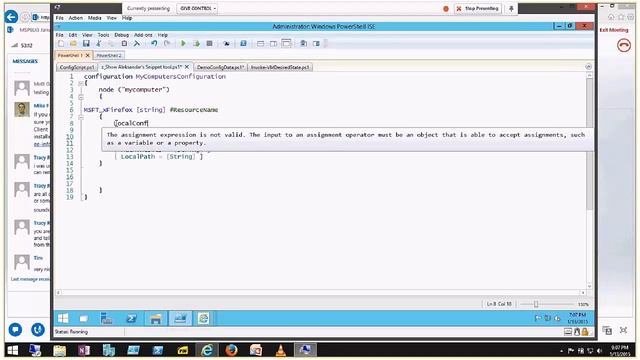Collapse the MSFT_xFirefox block at line 7
640x360 pixels.
coord(81,117)
